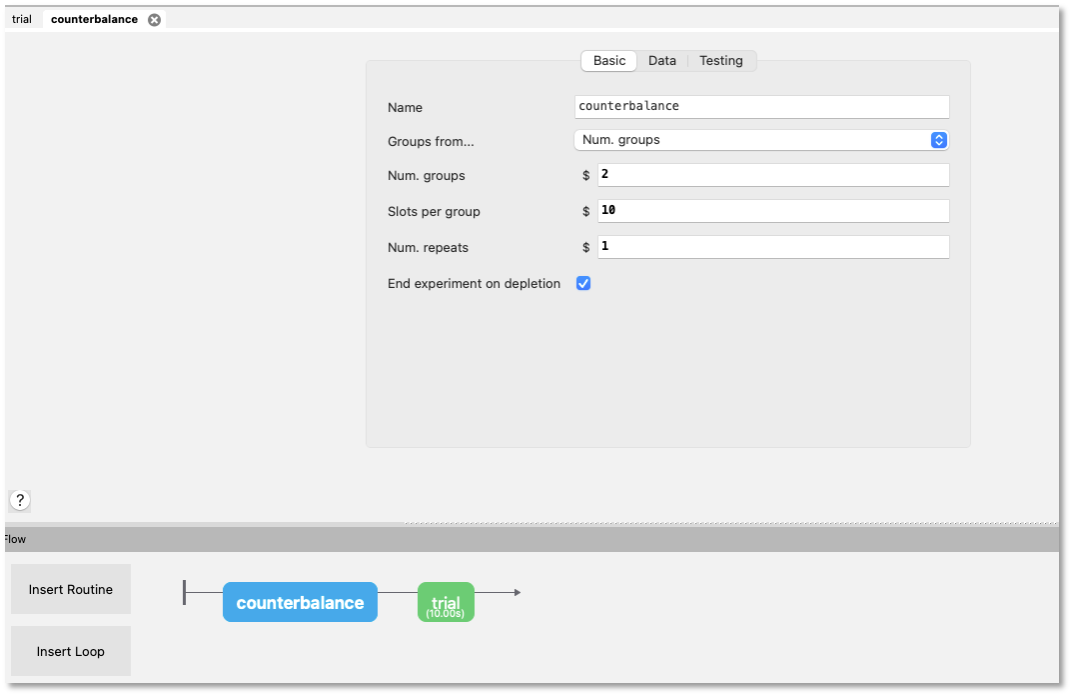Click the Insert Loop button
The height and width of the screenshot is (696, 1072).
pyautogui.click(x=70, y=652)
